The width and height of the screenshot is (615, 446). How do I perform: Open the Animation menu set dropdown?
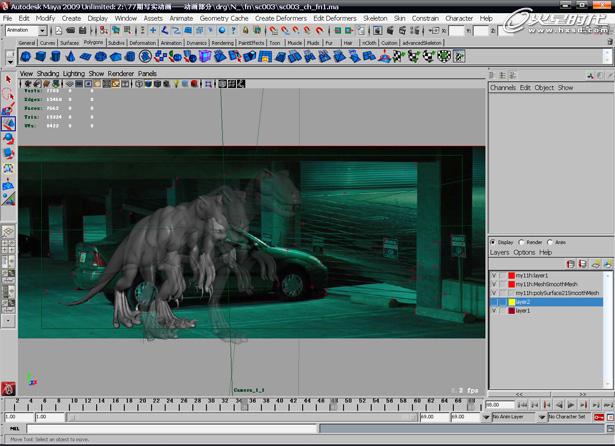pyautogui.click(x=42, y=30)
